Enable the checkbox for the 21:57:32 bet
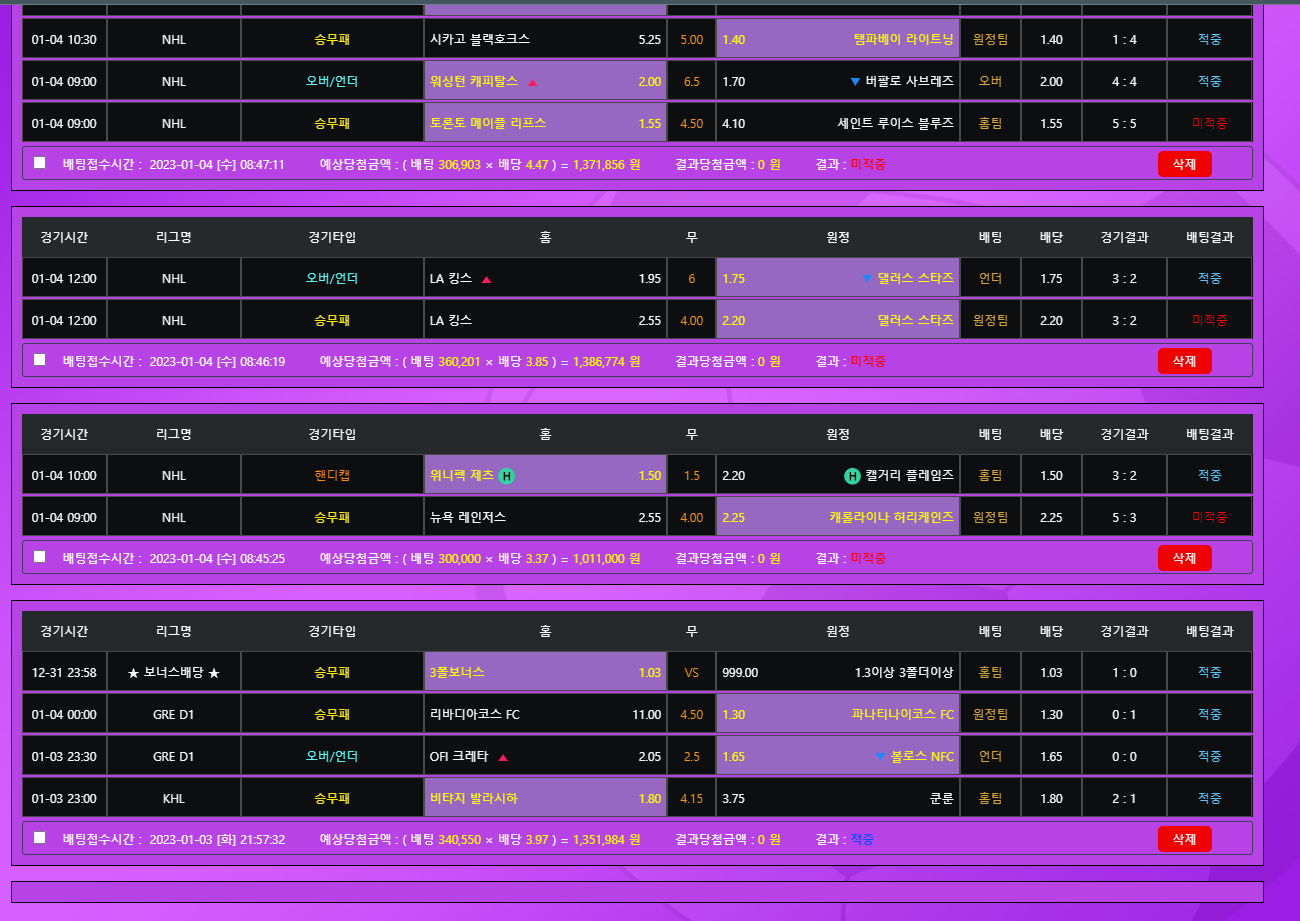This screenshot has height=921, width=1300. tap(40, 838)
